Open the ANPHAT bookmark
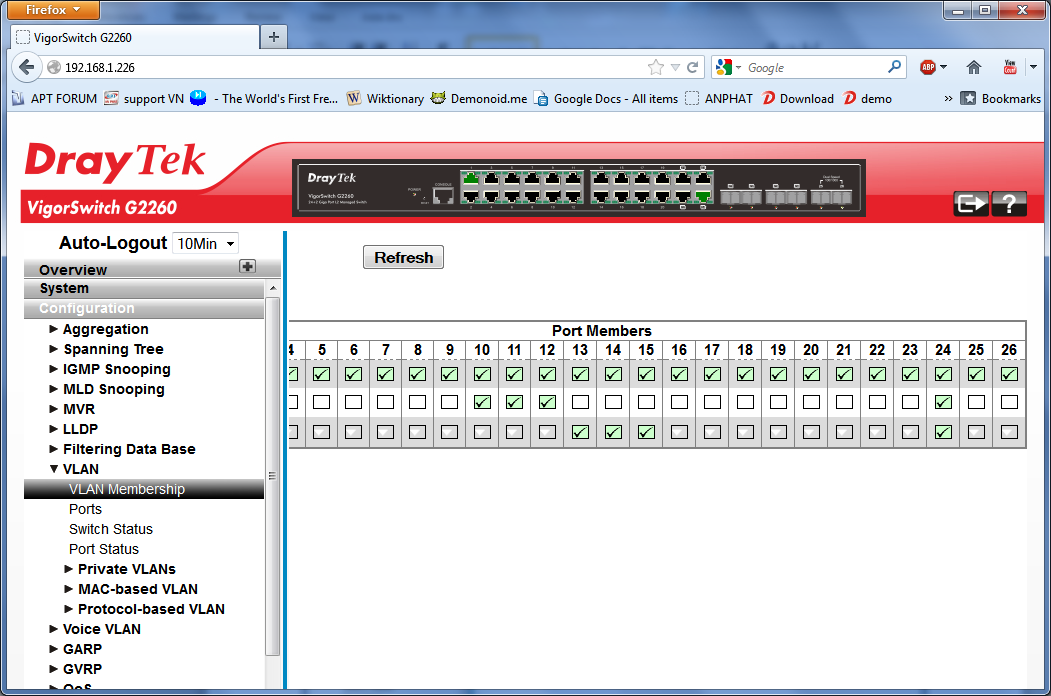This screenshot has width=1051, height=696. (719, 99)
